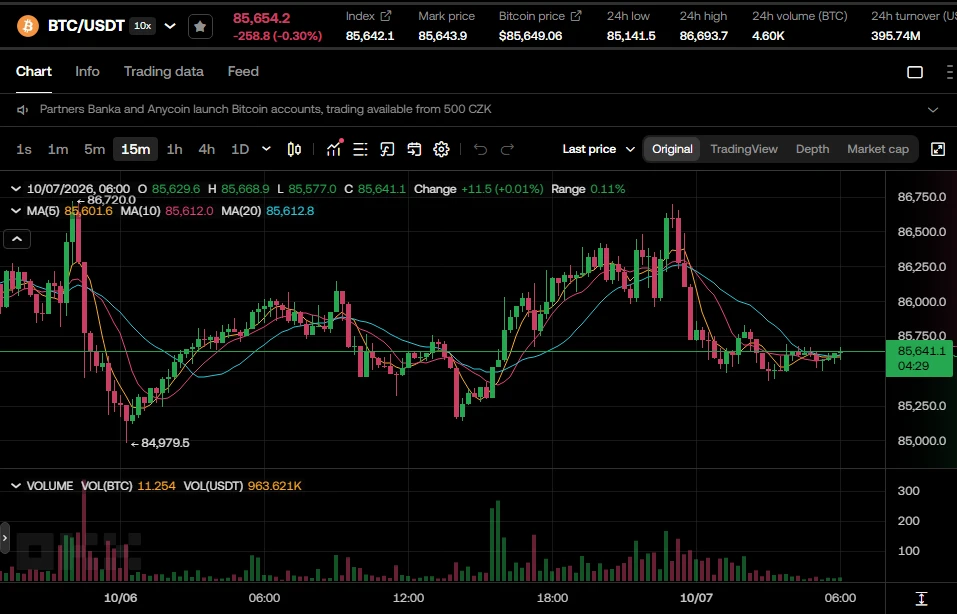Select the 5m time interval
The height and width of the screenshot is (614, 957).
pyautogui.click(x=95, y=149)
